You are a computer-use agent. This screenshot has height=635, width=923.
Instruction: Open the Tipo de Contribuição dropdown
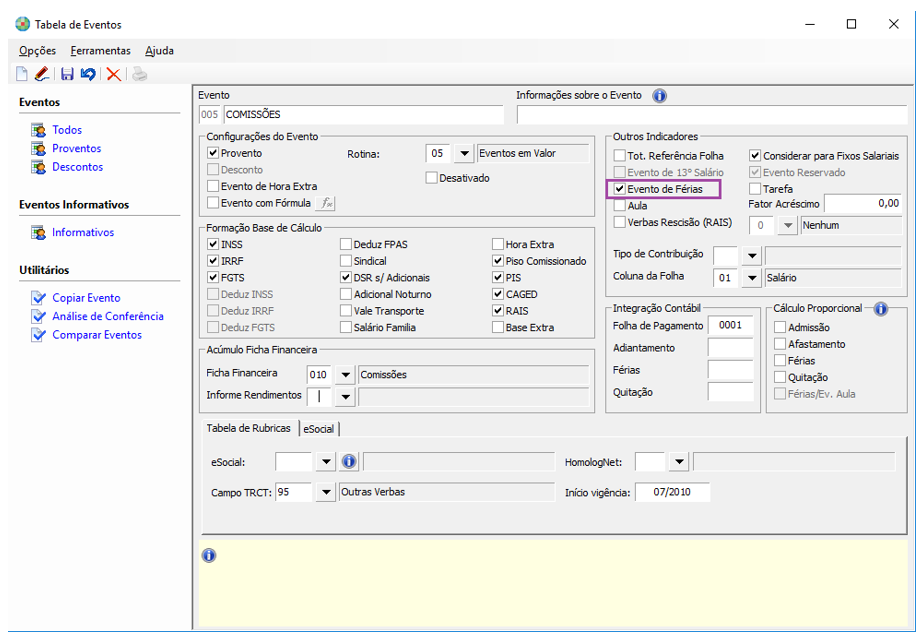click(752, 256)
